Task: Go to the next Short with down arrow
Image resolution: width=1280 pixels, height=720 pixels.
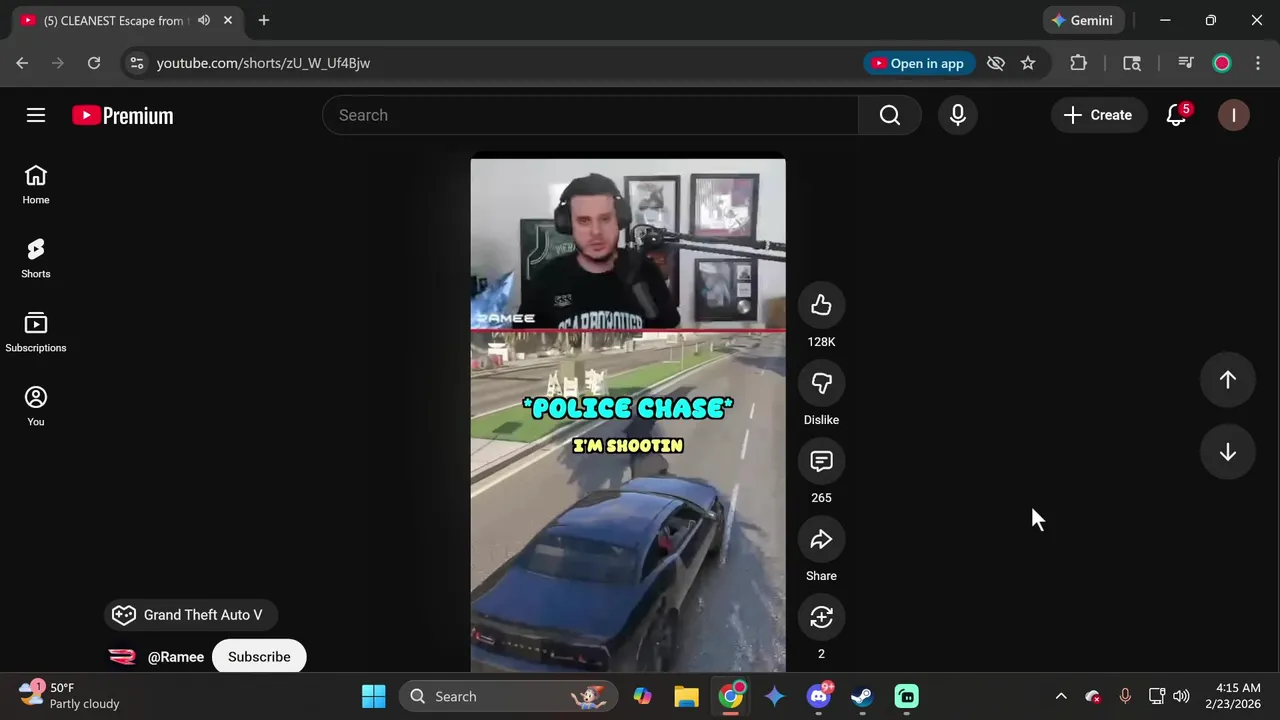Action: 1228,453
